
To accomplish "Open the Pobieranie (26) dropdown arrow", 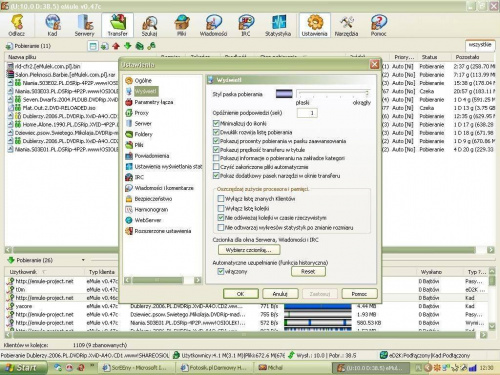I will pyautogui.click(x=83, y=260).
